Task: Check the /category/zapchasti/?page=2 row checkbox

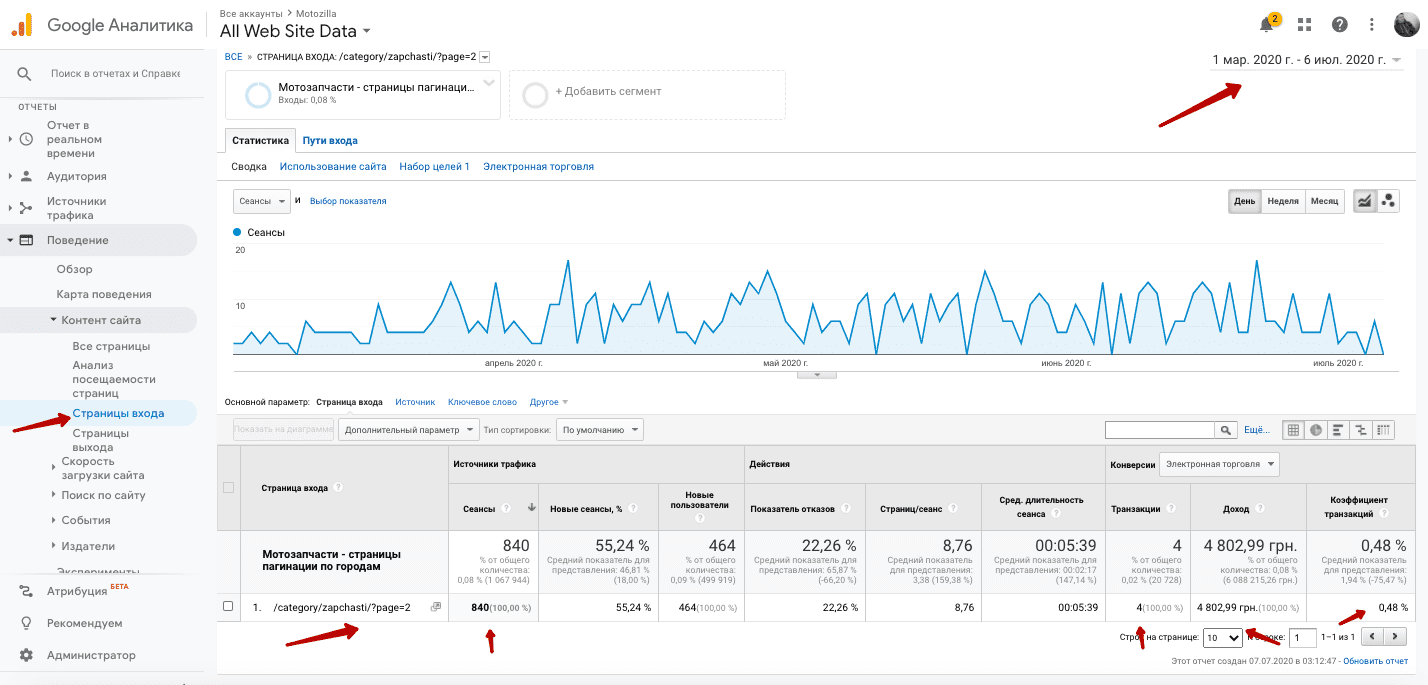Action: 228,607
